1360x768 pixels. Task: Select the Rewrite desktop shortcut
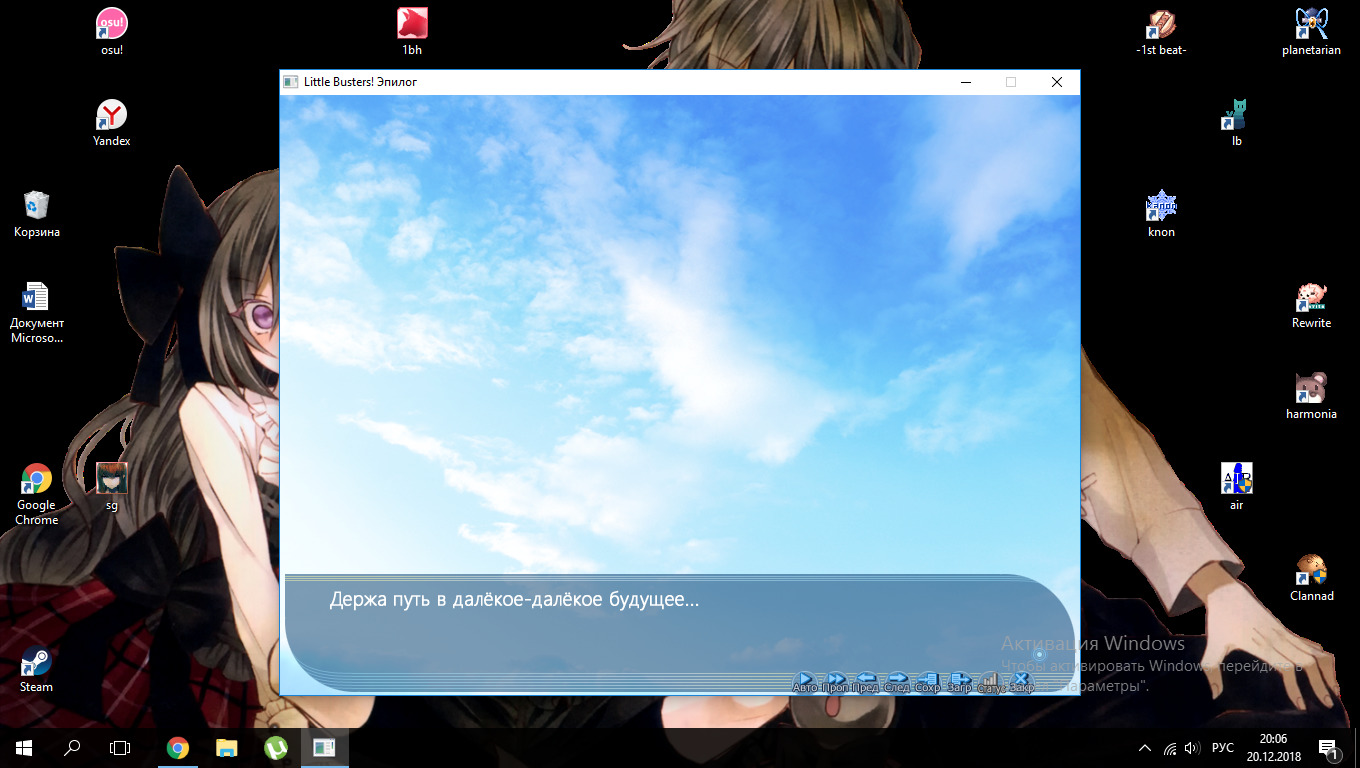click(1311, 304)
